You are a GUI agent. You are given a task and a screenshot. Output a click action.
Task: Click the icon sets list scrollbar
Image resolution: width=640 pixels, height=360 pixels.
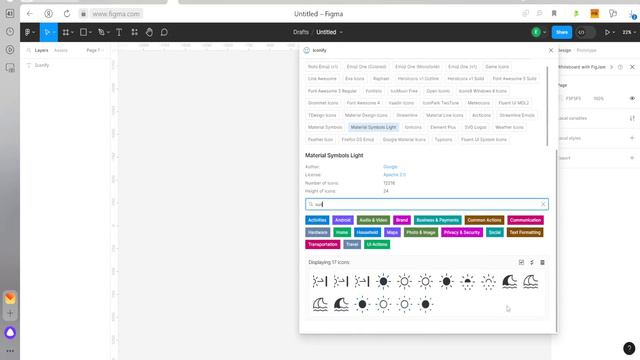click(x=547, y=106)
